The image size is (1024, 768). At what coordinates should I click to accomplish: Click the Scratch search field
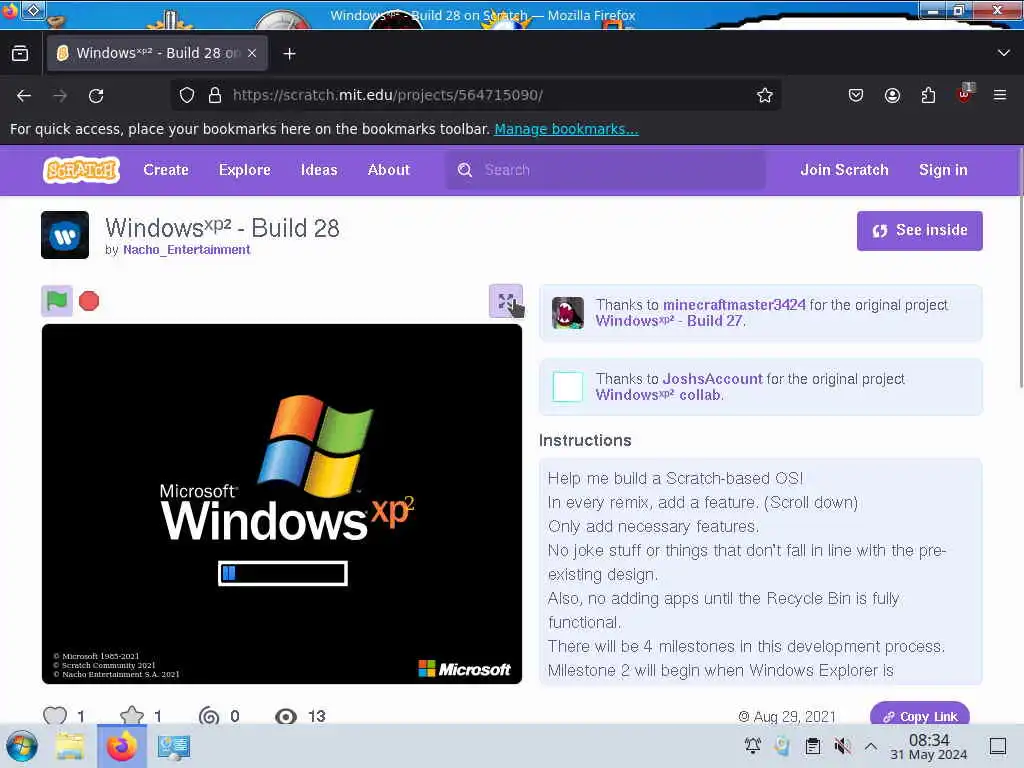tap(605, 170)
